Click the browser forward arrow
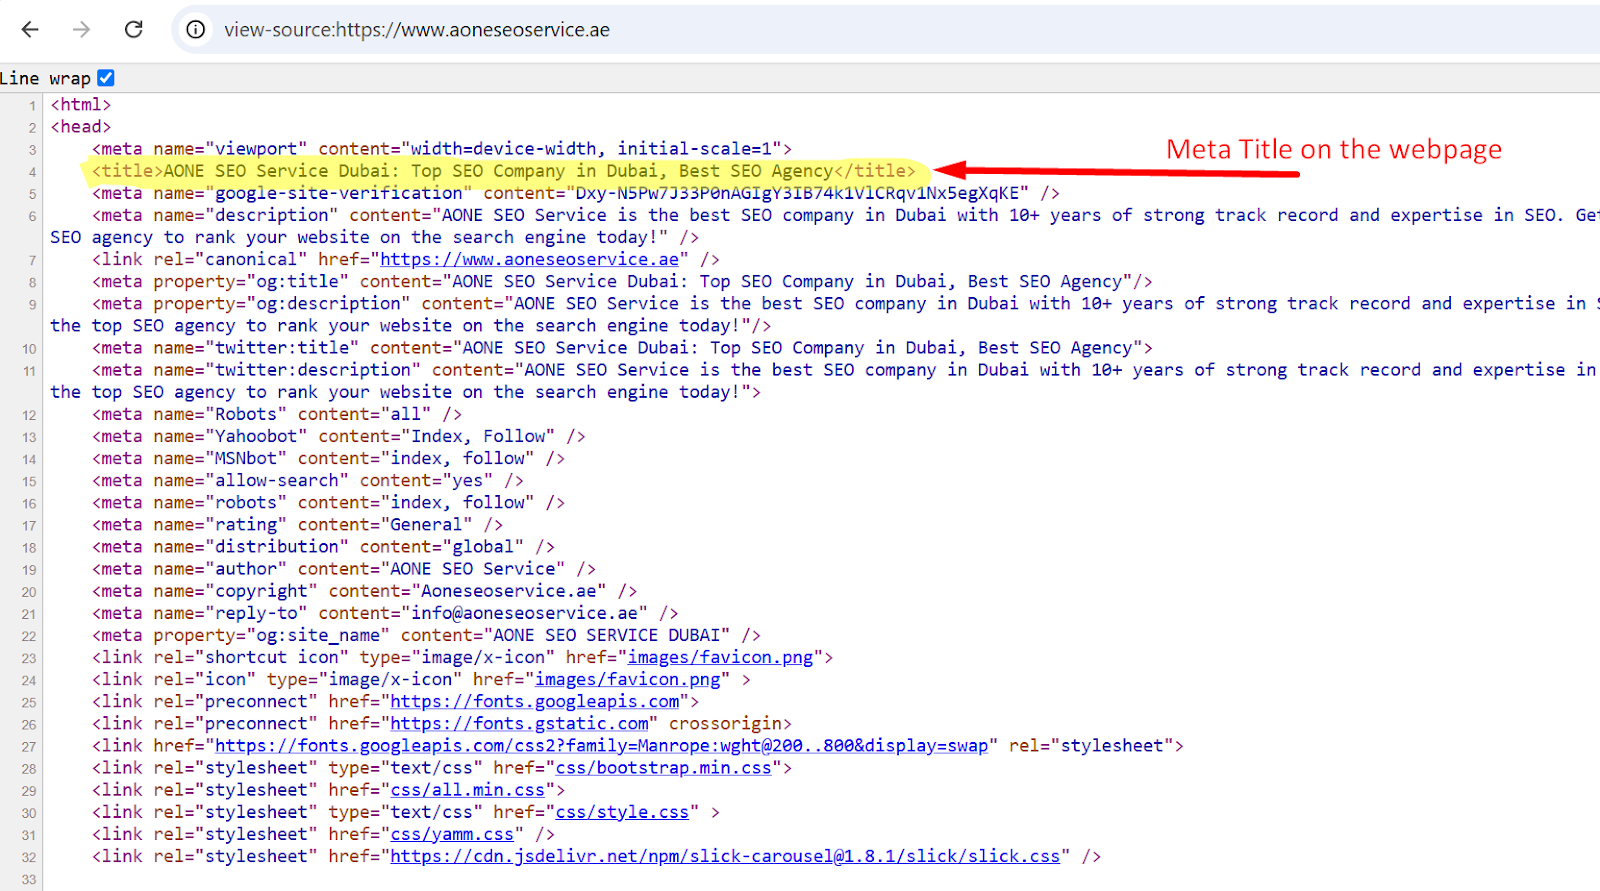1600x891 pixels. (81, 29)
